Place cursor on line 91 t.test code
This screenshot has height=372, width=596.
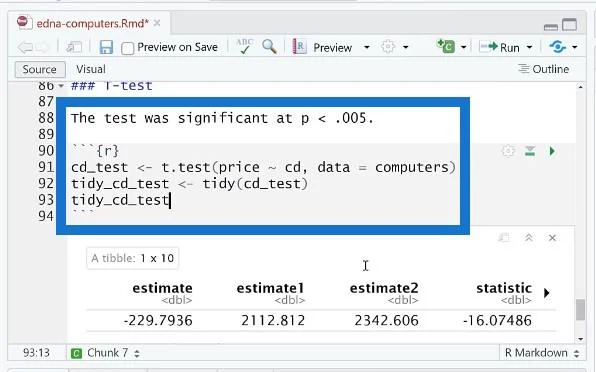pyautogui.click(x=263, y=168)
